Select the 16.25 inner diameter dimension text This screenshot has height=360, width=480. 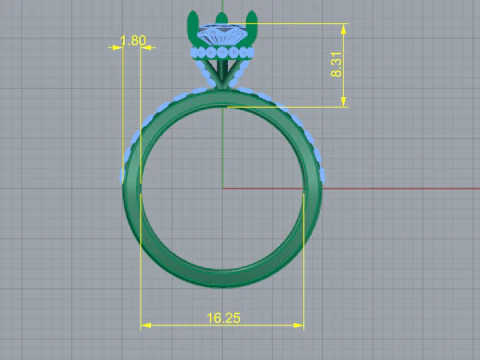(x=223, y=318)
